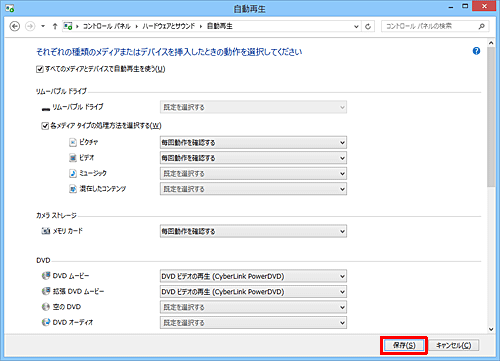Open the ピクチャ action dropdown
Viewport: 500px width, 361px height.
pyautogui.click(x=253, y=143)
